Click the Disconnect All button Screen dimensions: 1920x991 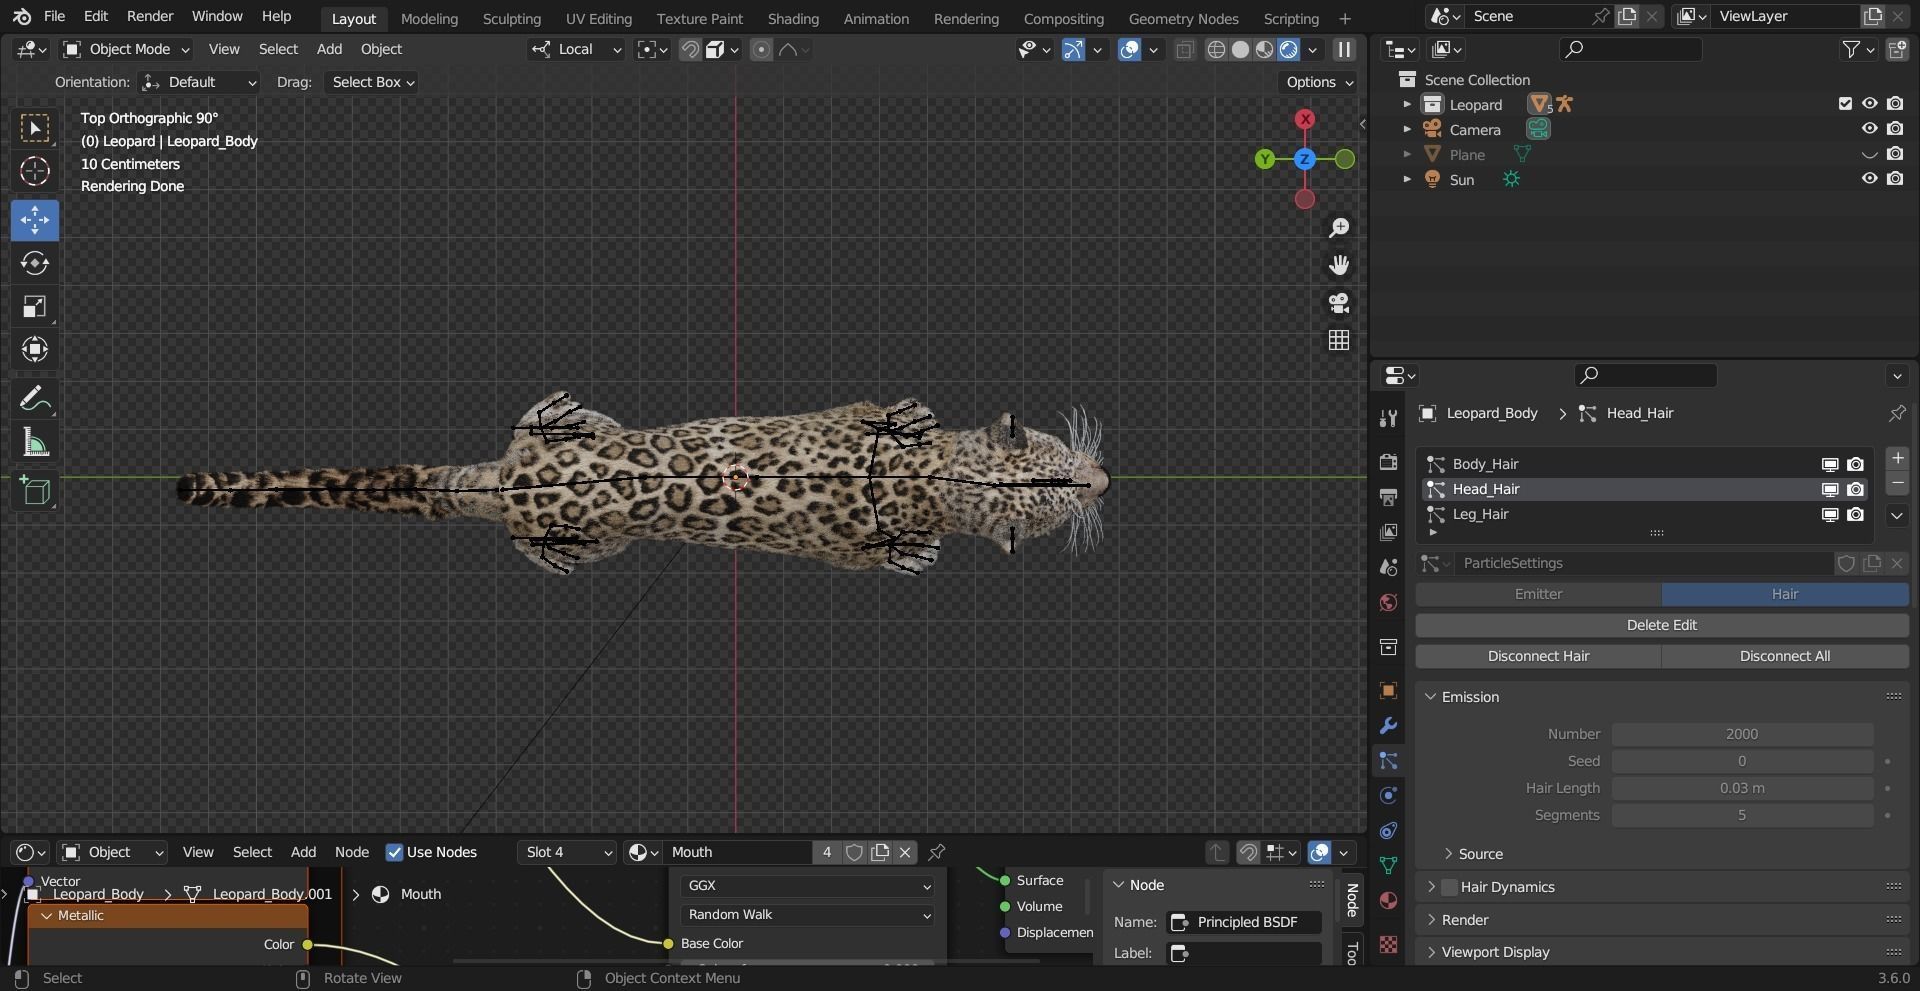coord(1785,656)
